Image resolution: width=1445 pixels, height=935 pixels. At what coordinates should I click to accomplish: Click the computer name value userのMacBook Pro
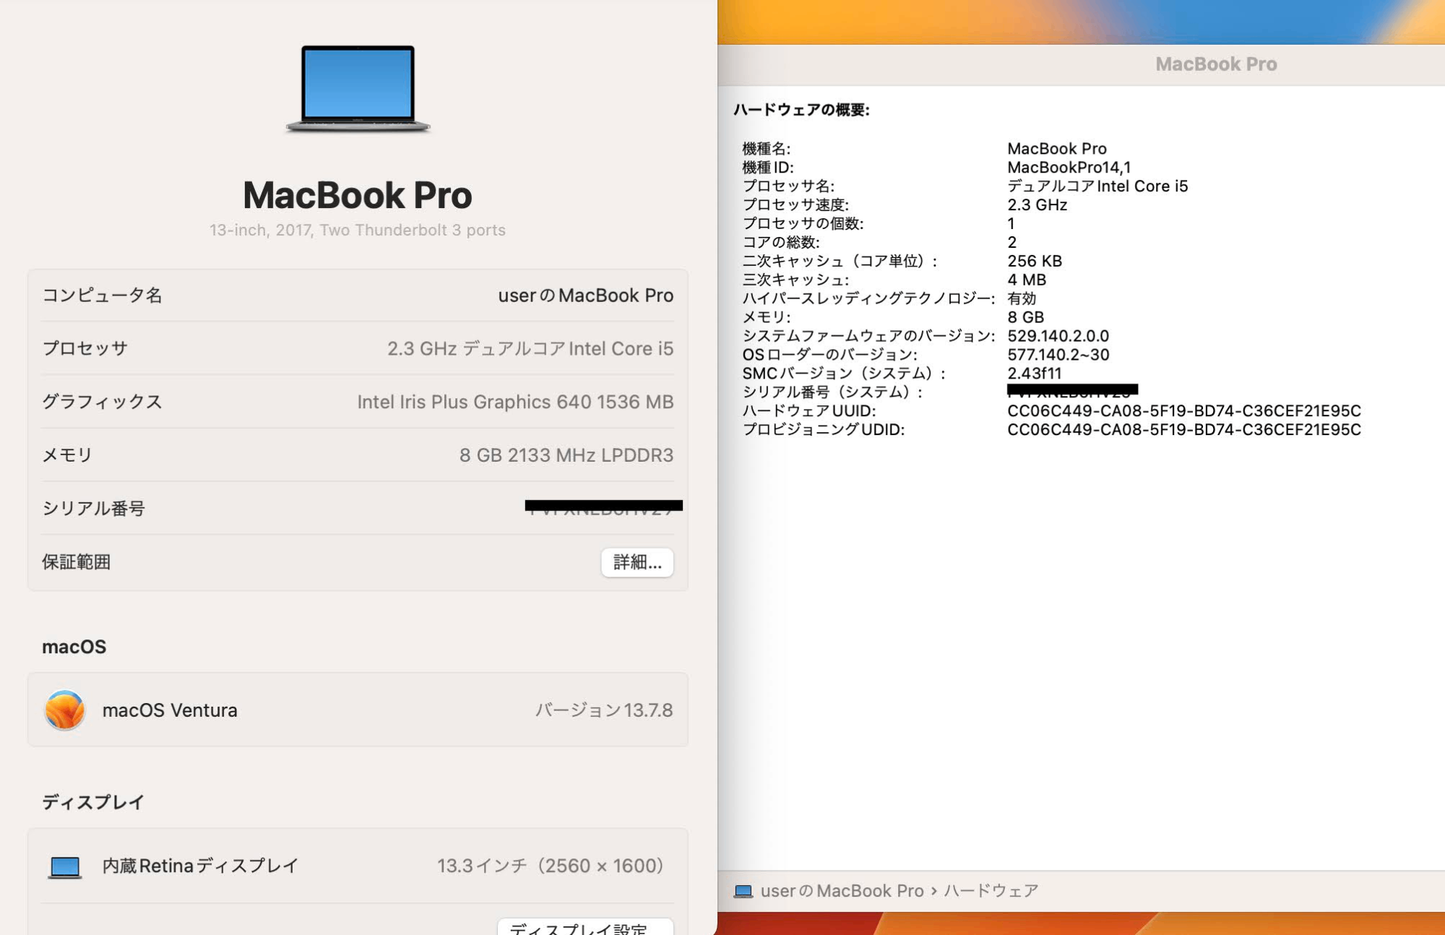coord(586,295)
